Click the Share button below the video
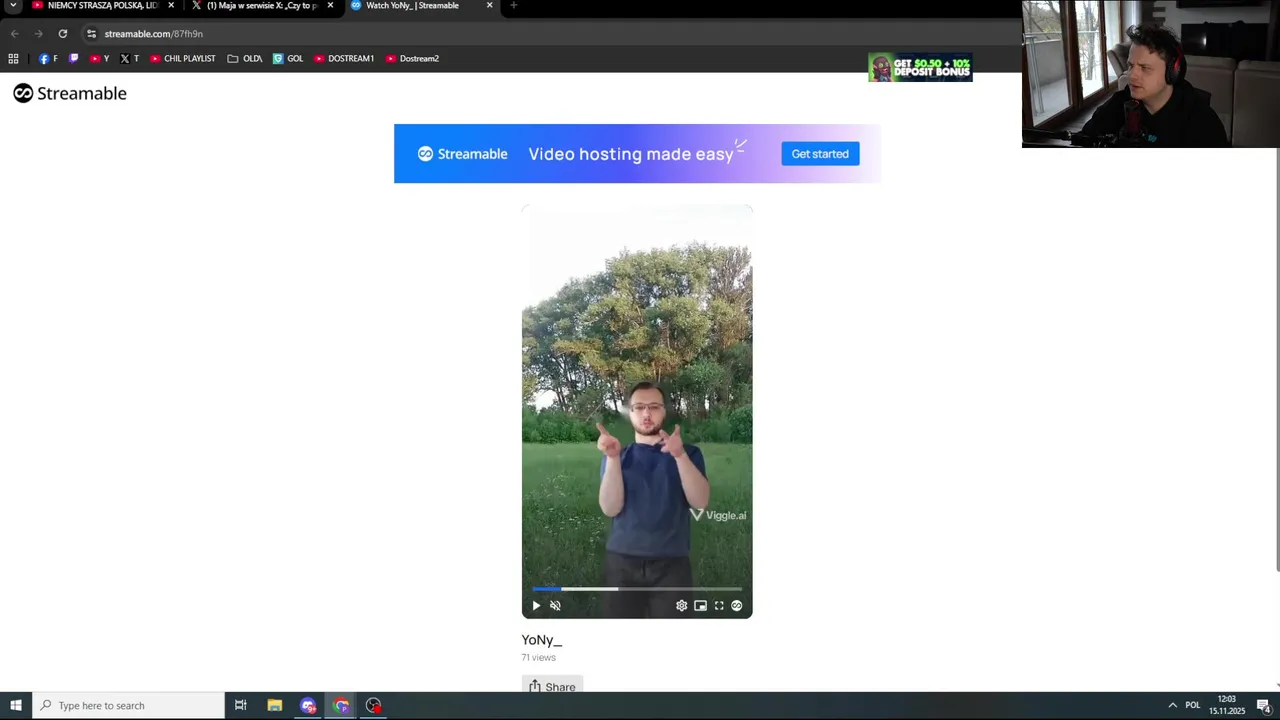The width and height of the screenshot is (1280, 720). click(x=552, y=686)
